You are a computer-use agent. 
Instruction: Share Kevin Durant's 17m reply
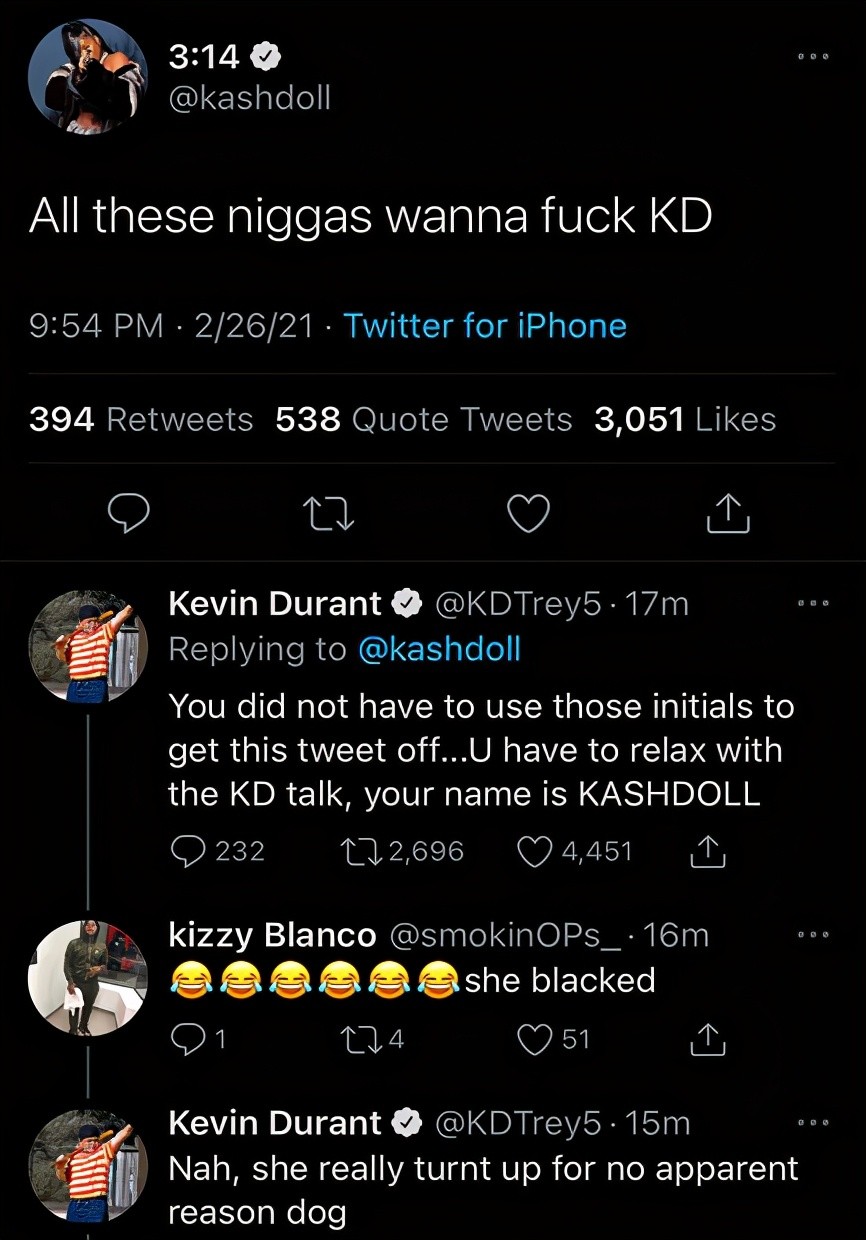708,851
